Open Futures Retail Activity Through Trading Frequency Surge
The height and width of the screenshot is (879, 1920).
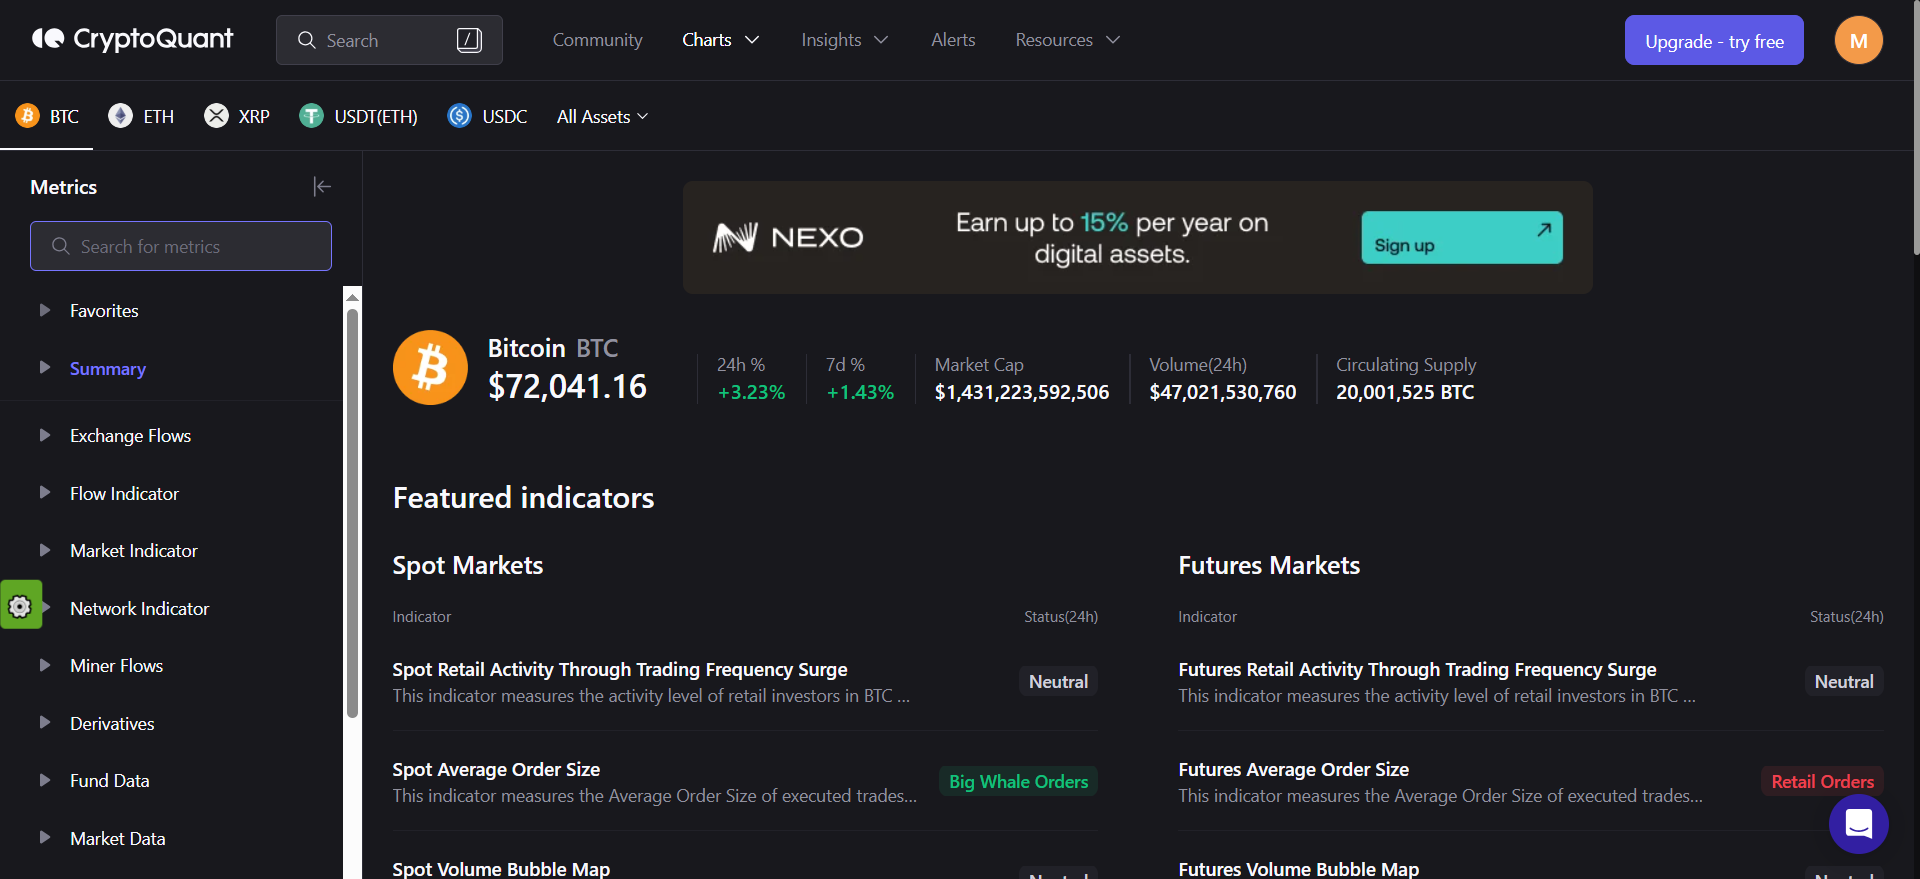point(1417,669)
